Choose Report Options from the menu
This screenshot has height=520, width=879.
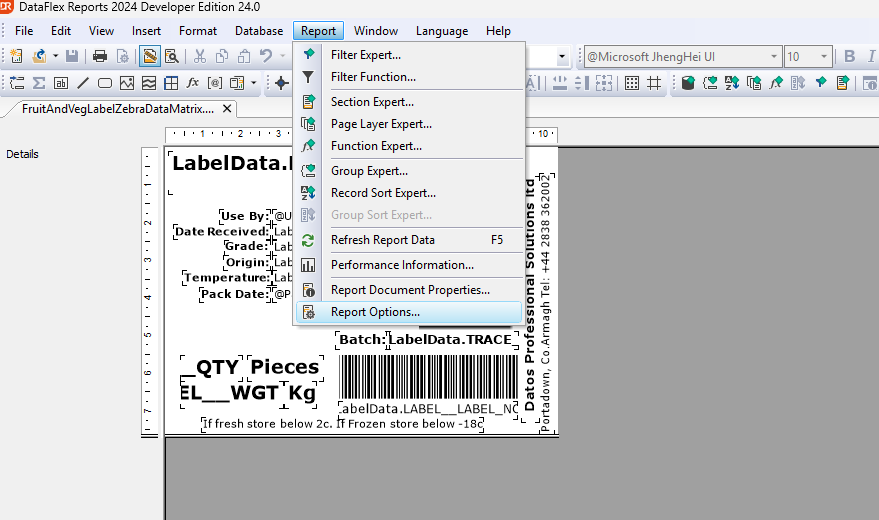(375, 312)
